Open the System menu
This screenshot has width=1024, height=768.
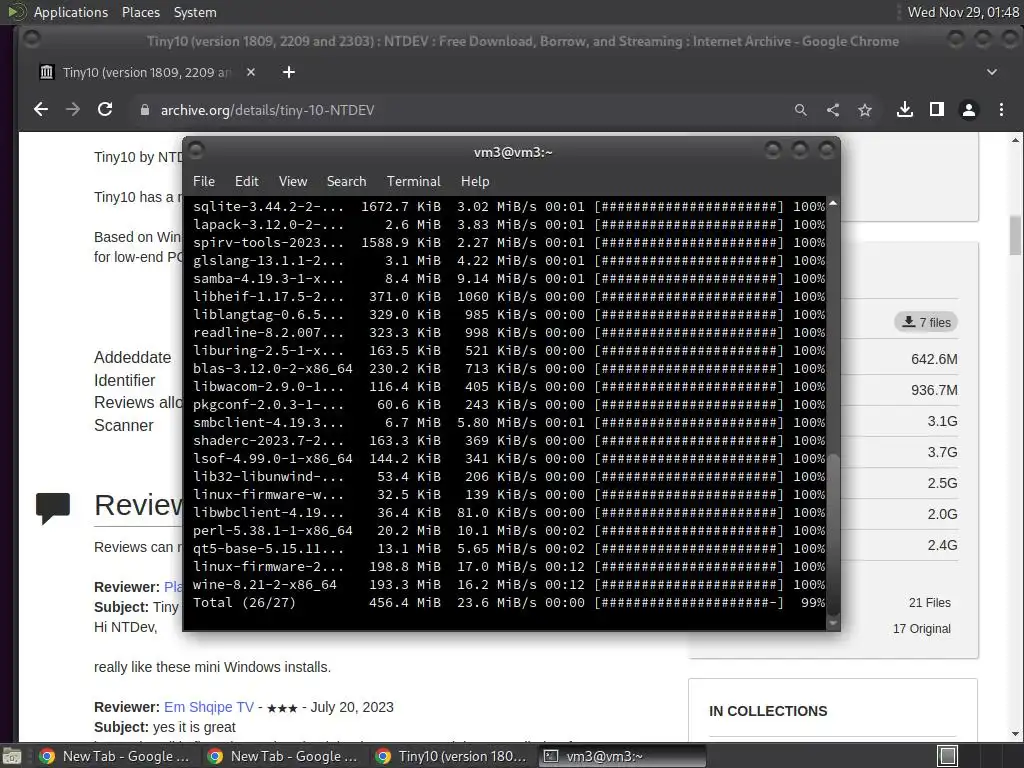click(195, 12)
